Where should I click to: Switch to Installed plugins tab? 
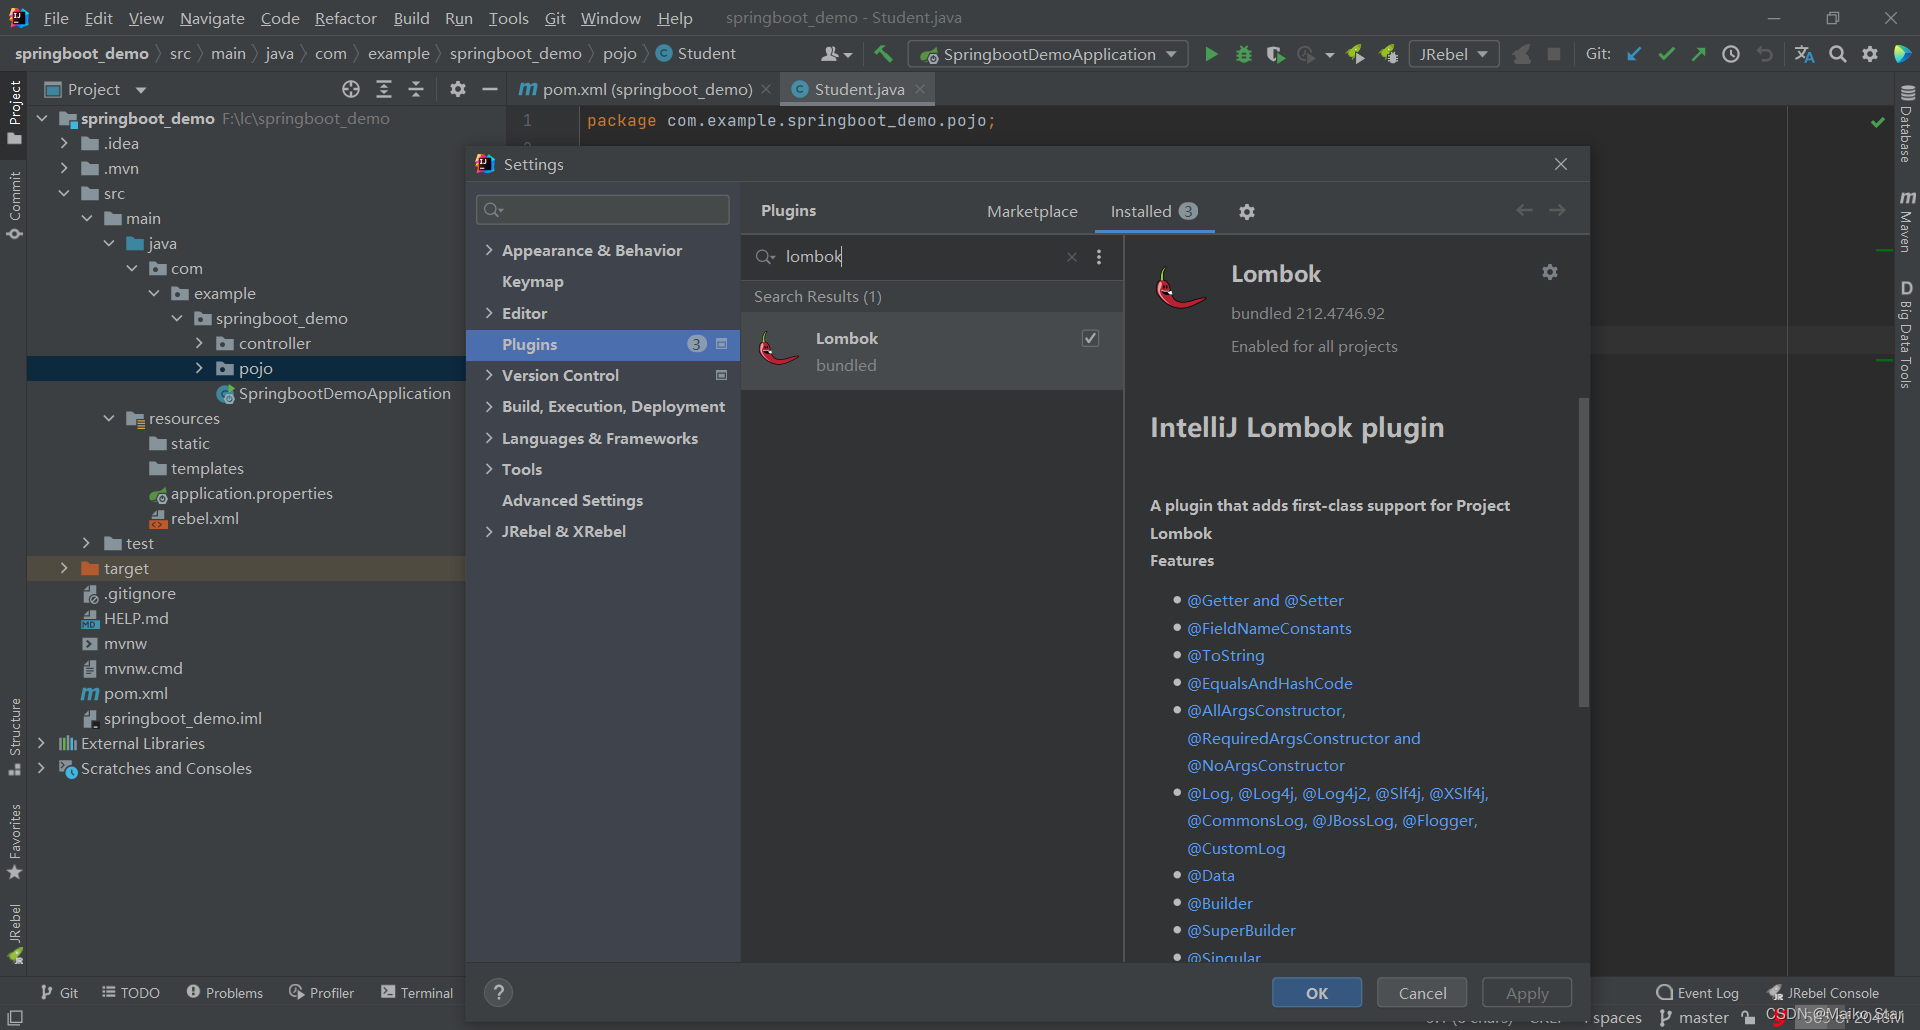[x=1153, y=211]
